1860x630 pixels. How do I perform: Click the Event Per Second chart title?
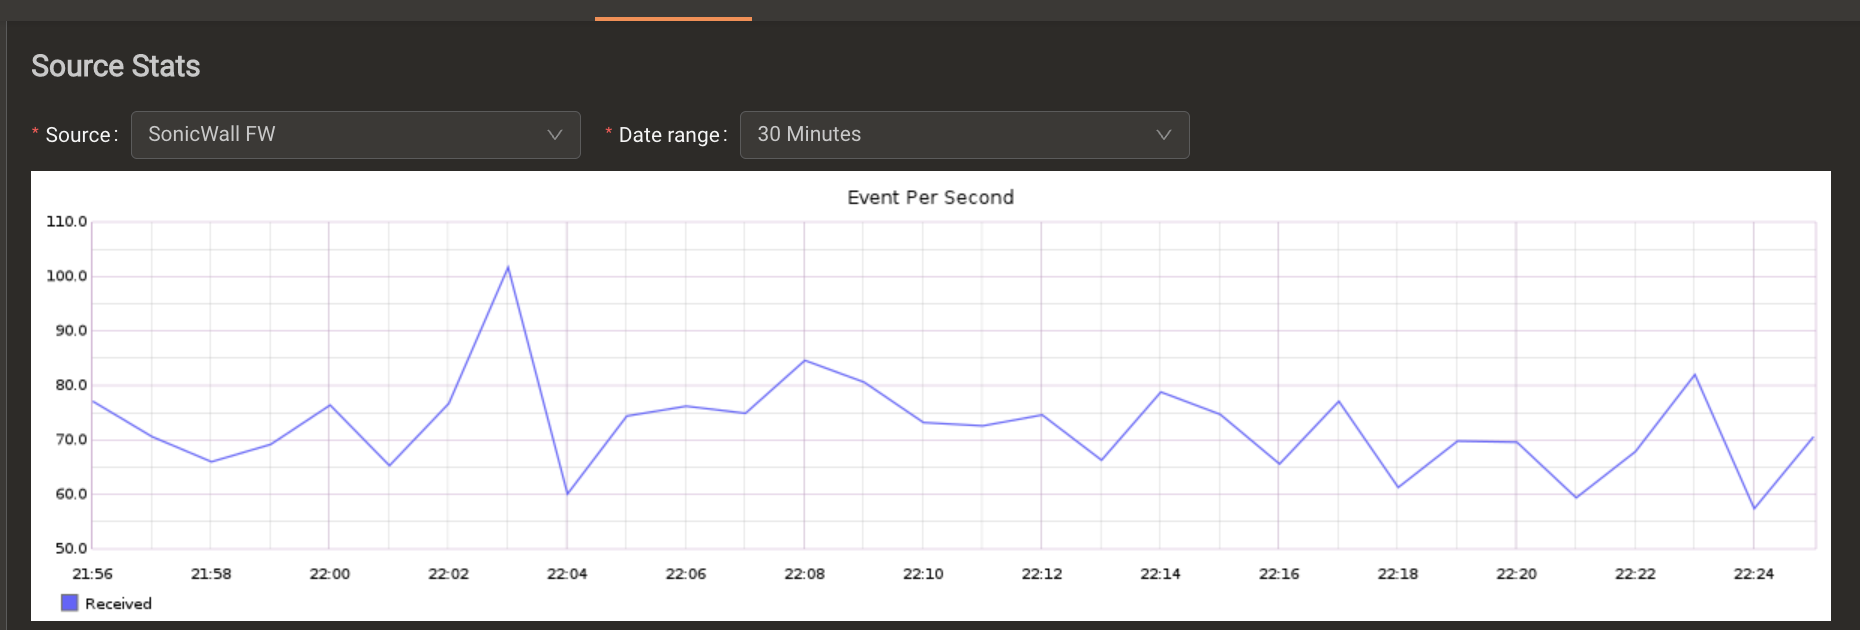(x=930, y=197)
